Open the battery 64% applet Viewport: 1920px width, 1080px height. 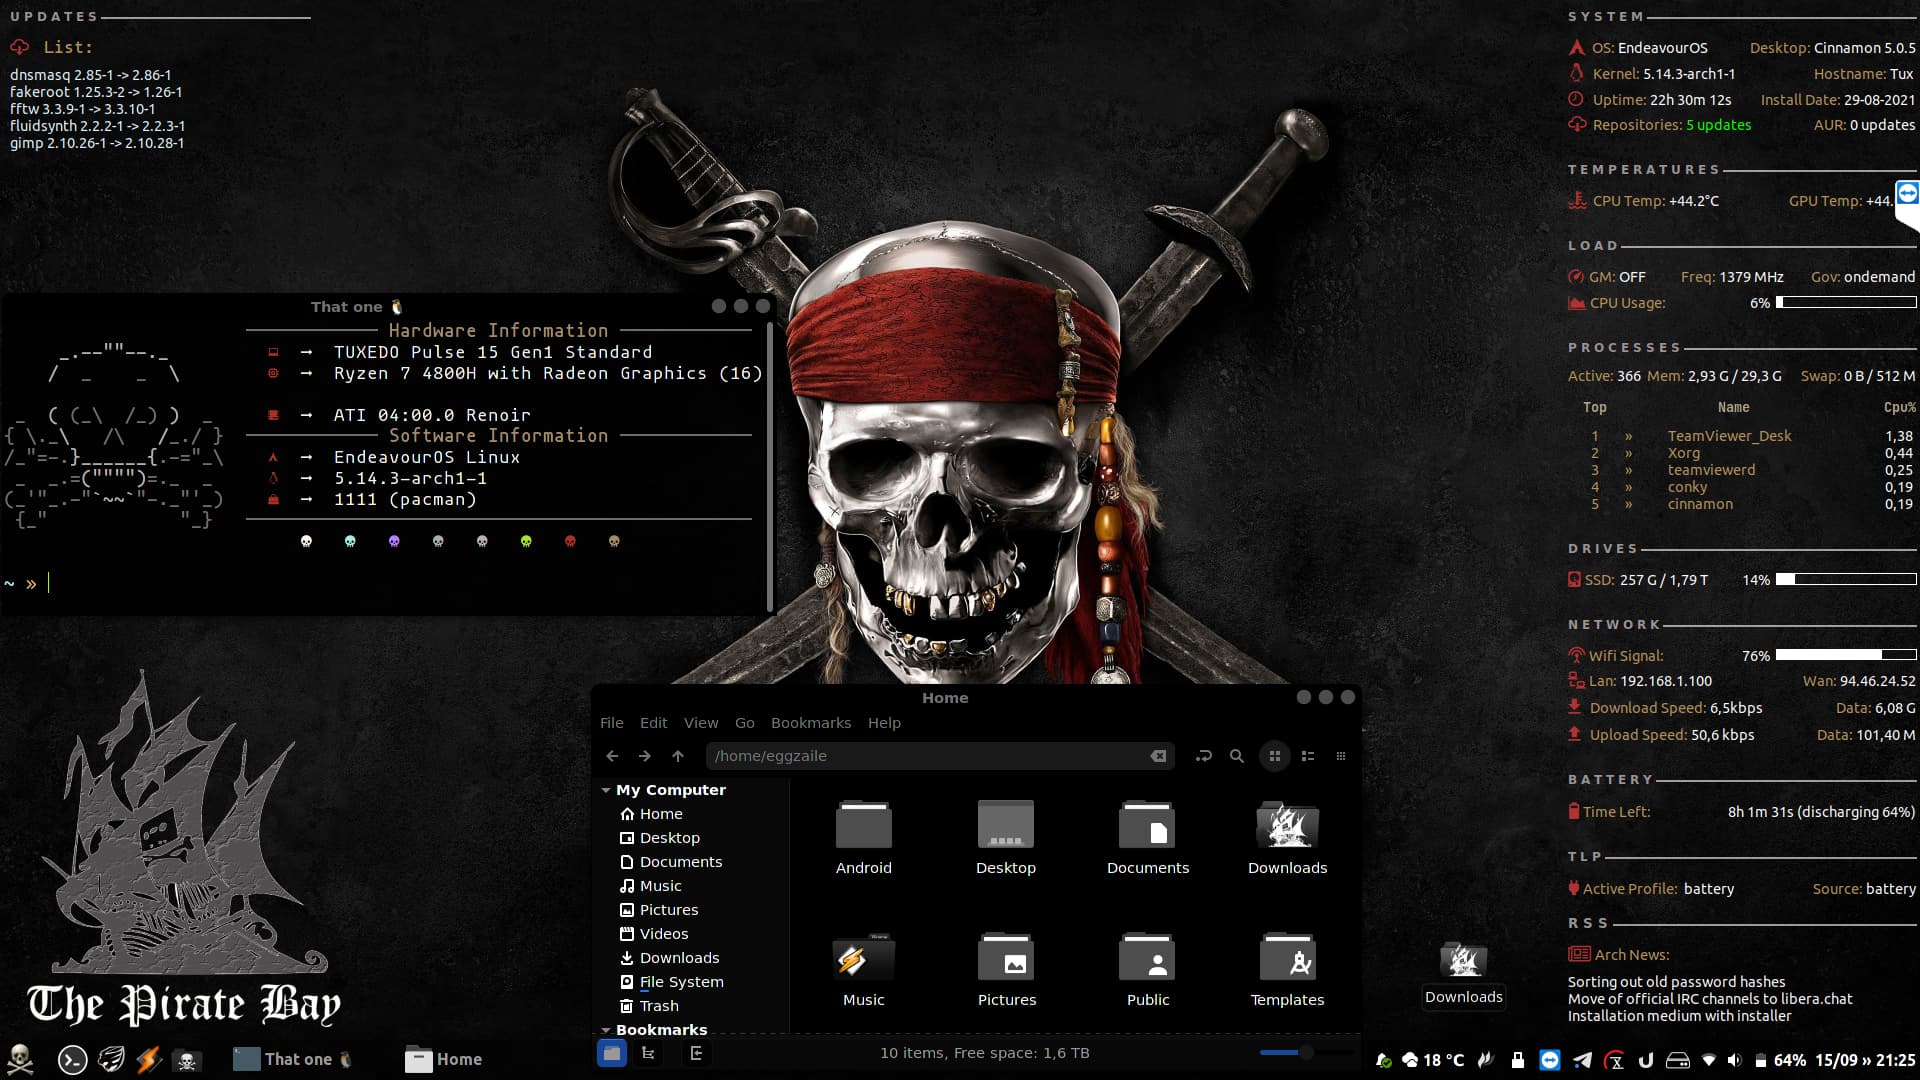click(x=1780, y=1060)
